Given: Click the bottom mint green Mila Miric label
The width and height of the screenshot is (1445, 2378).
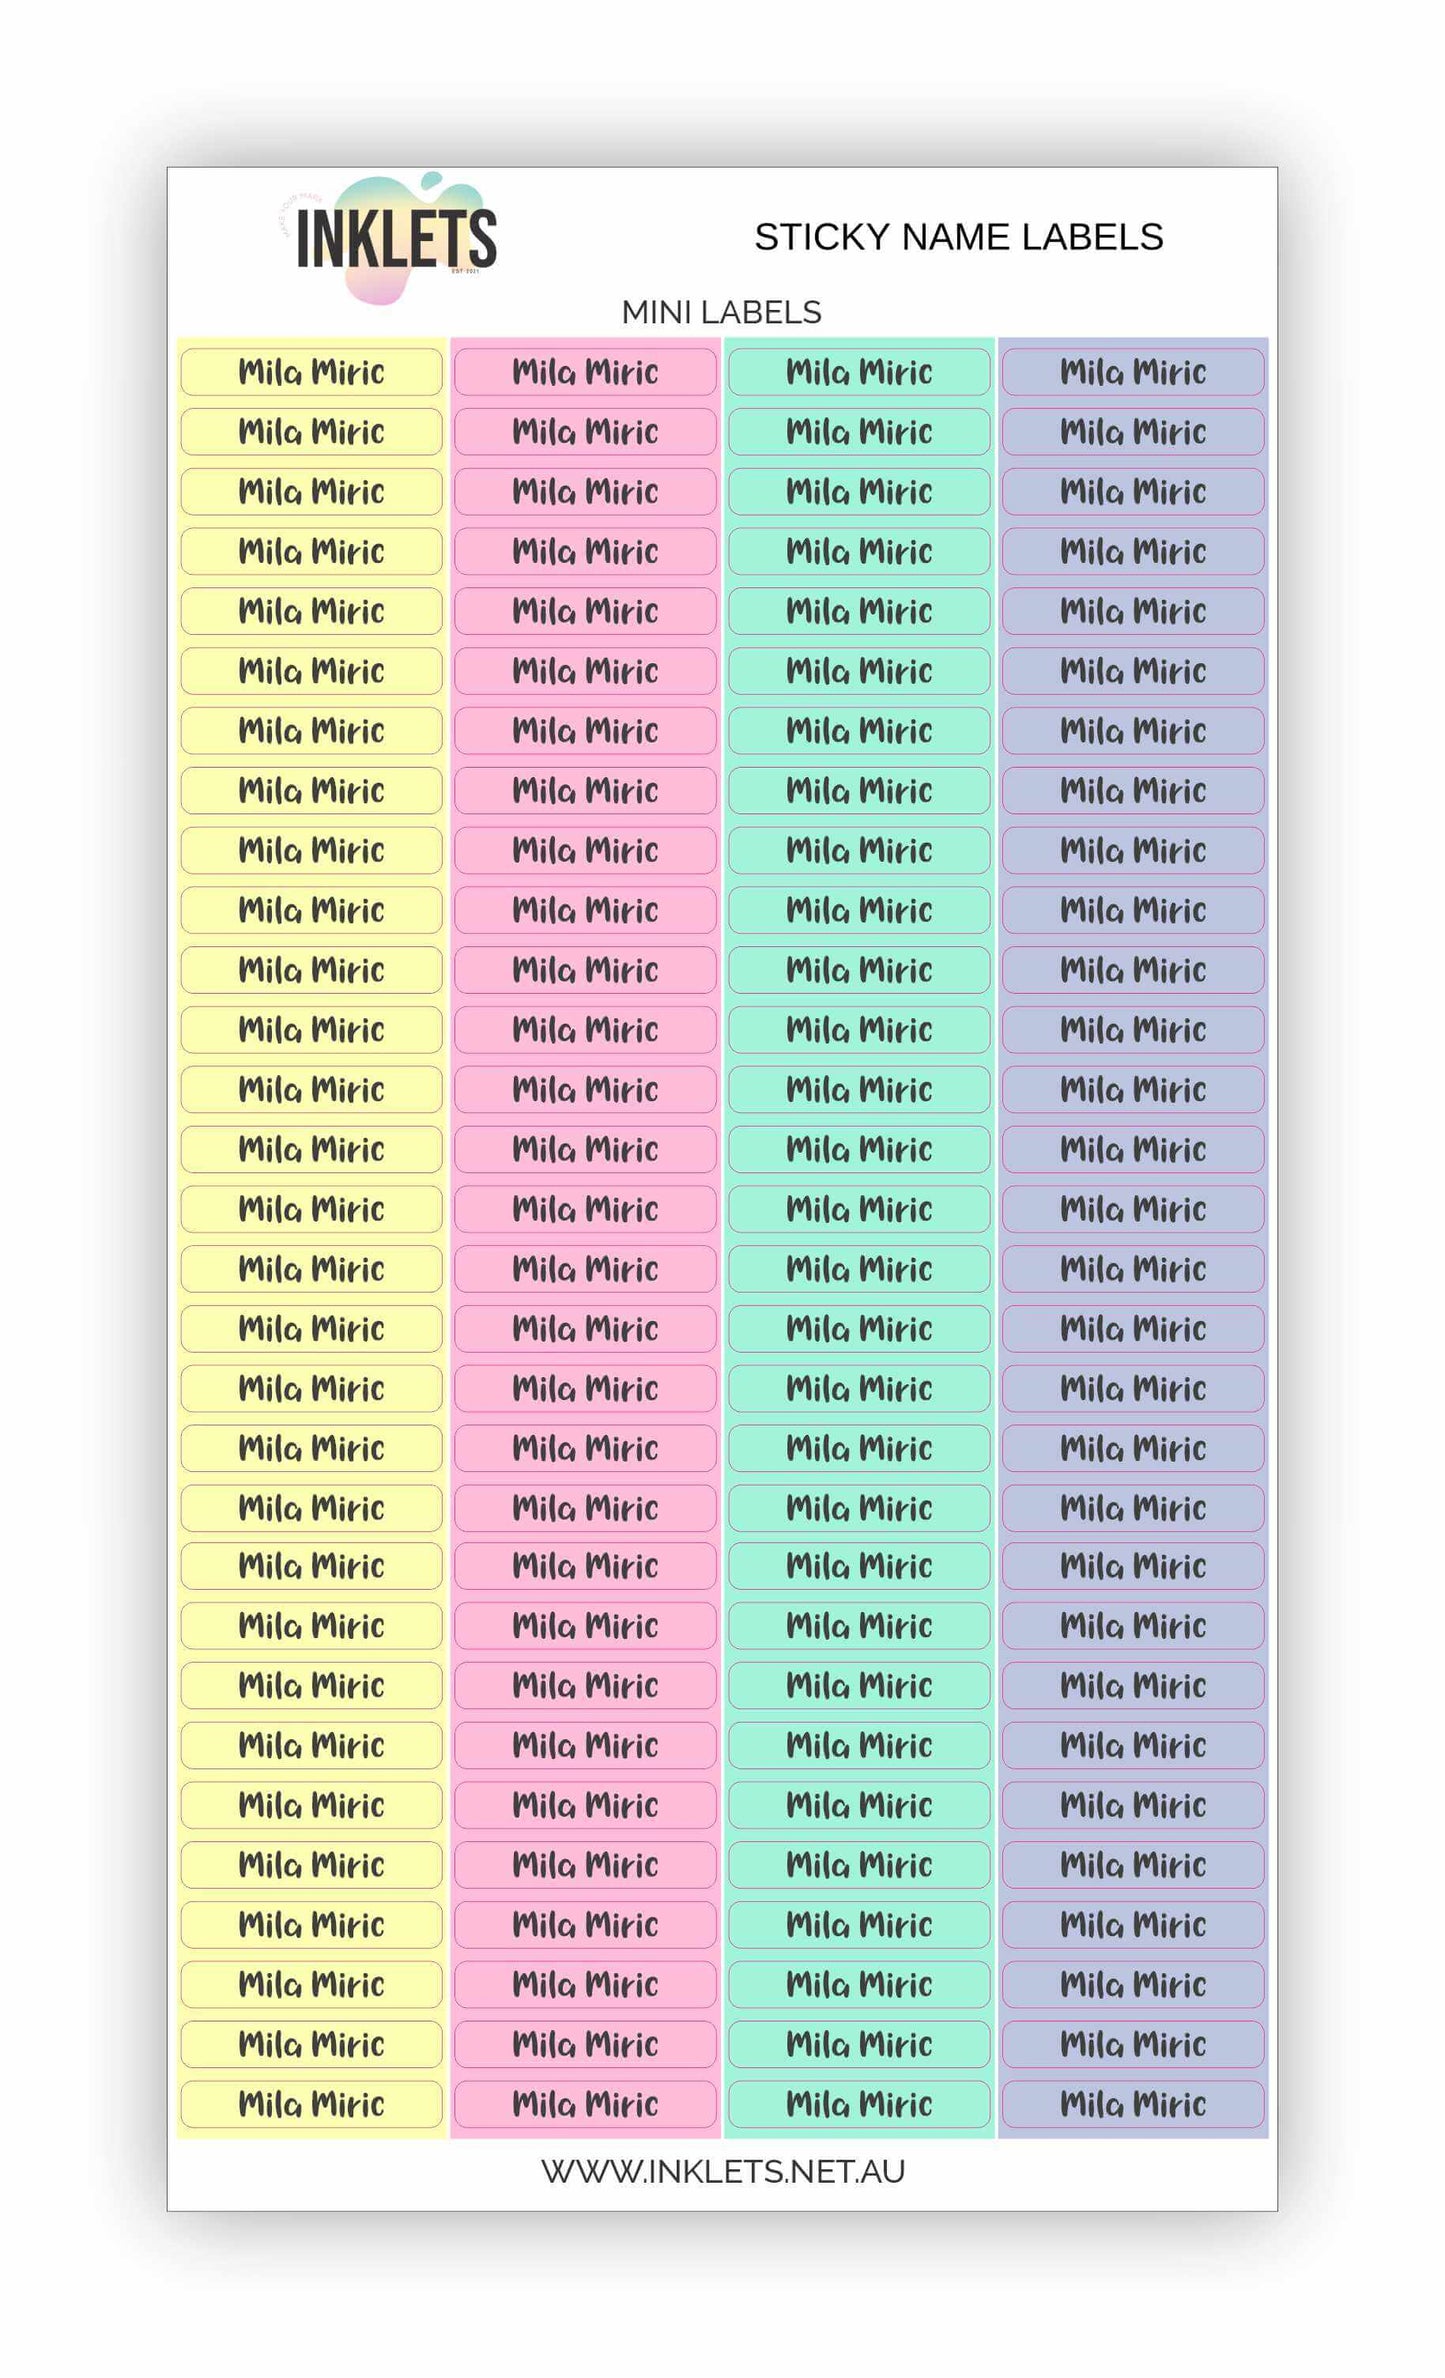Looking at the screenshot, I should (859, 2104).
